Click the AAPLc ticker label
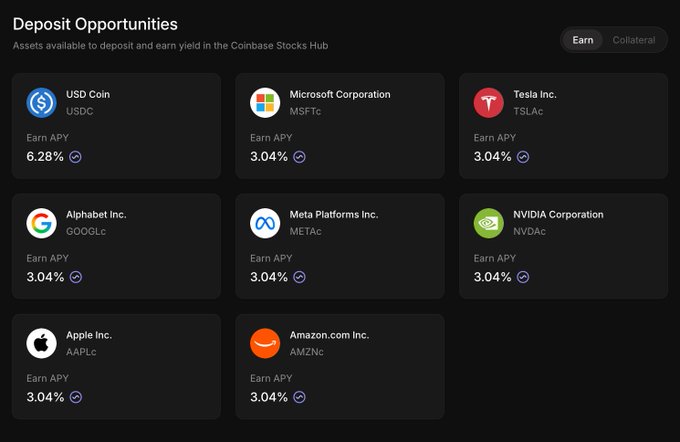 pos(81,352)
